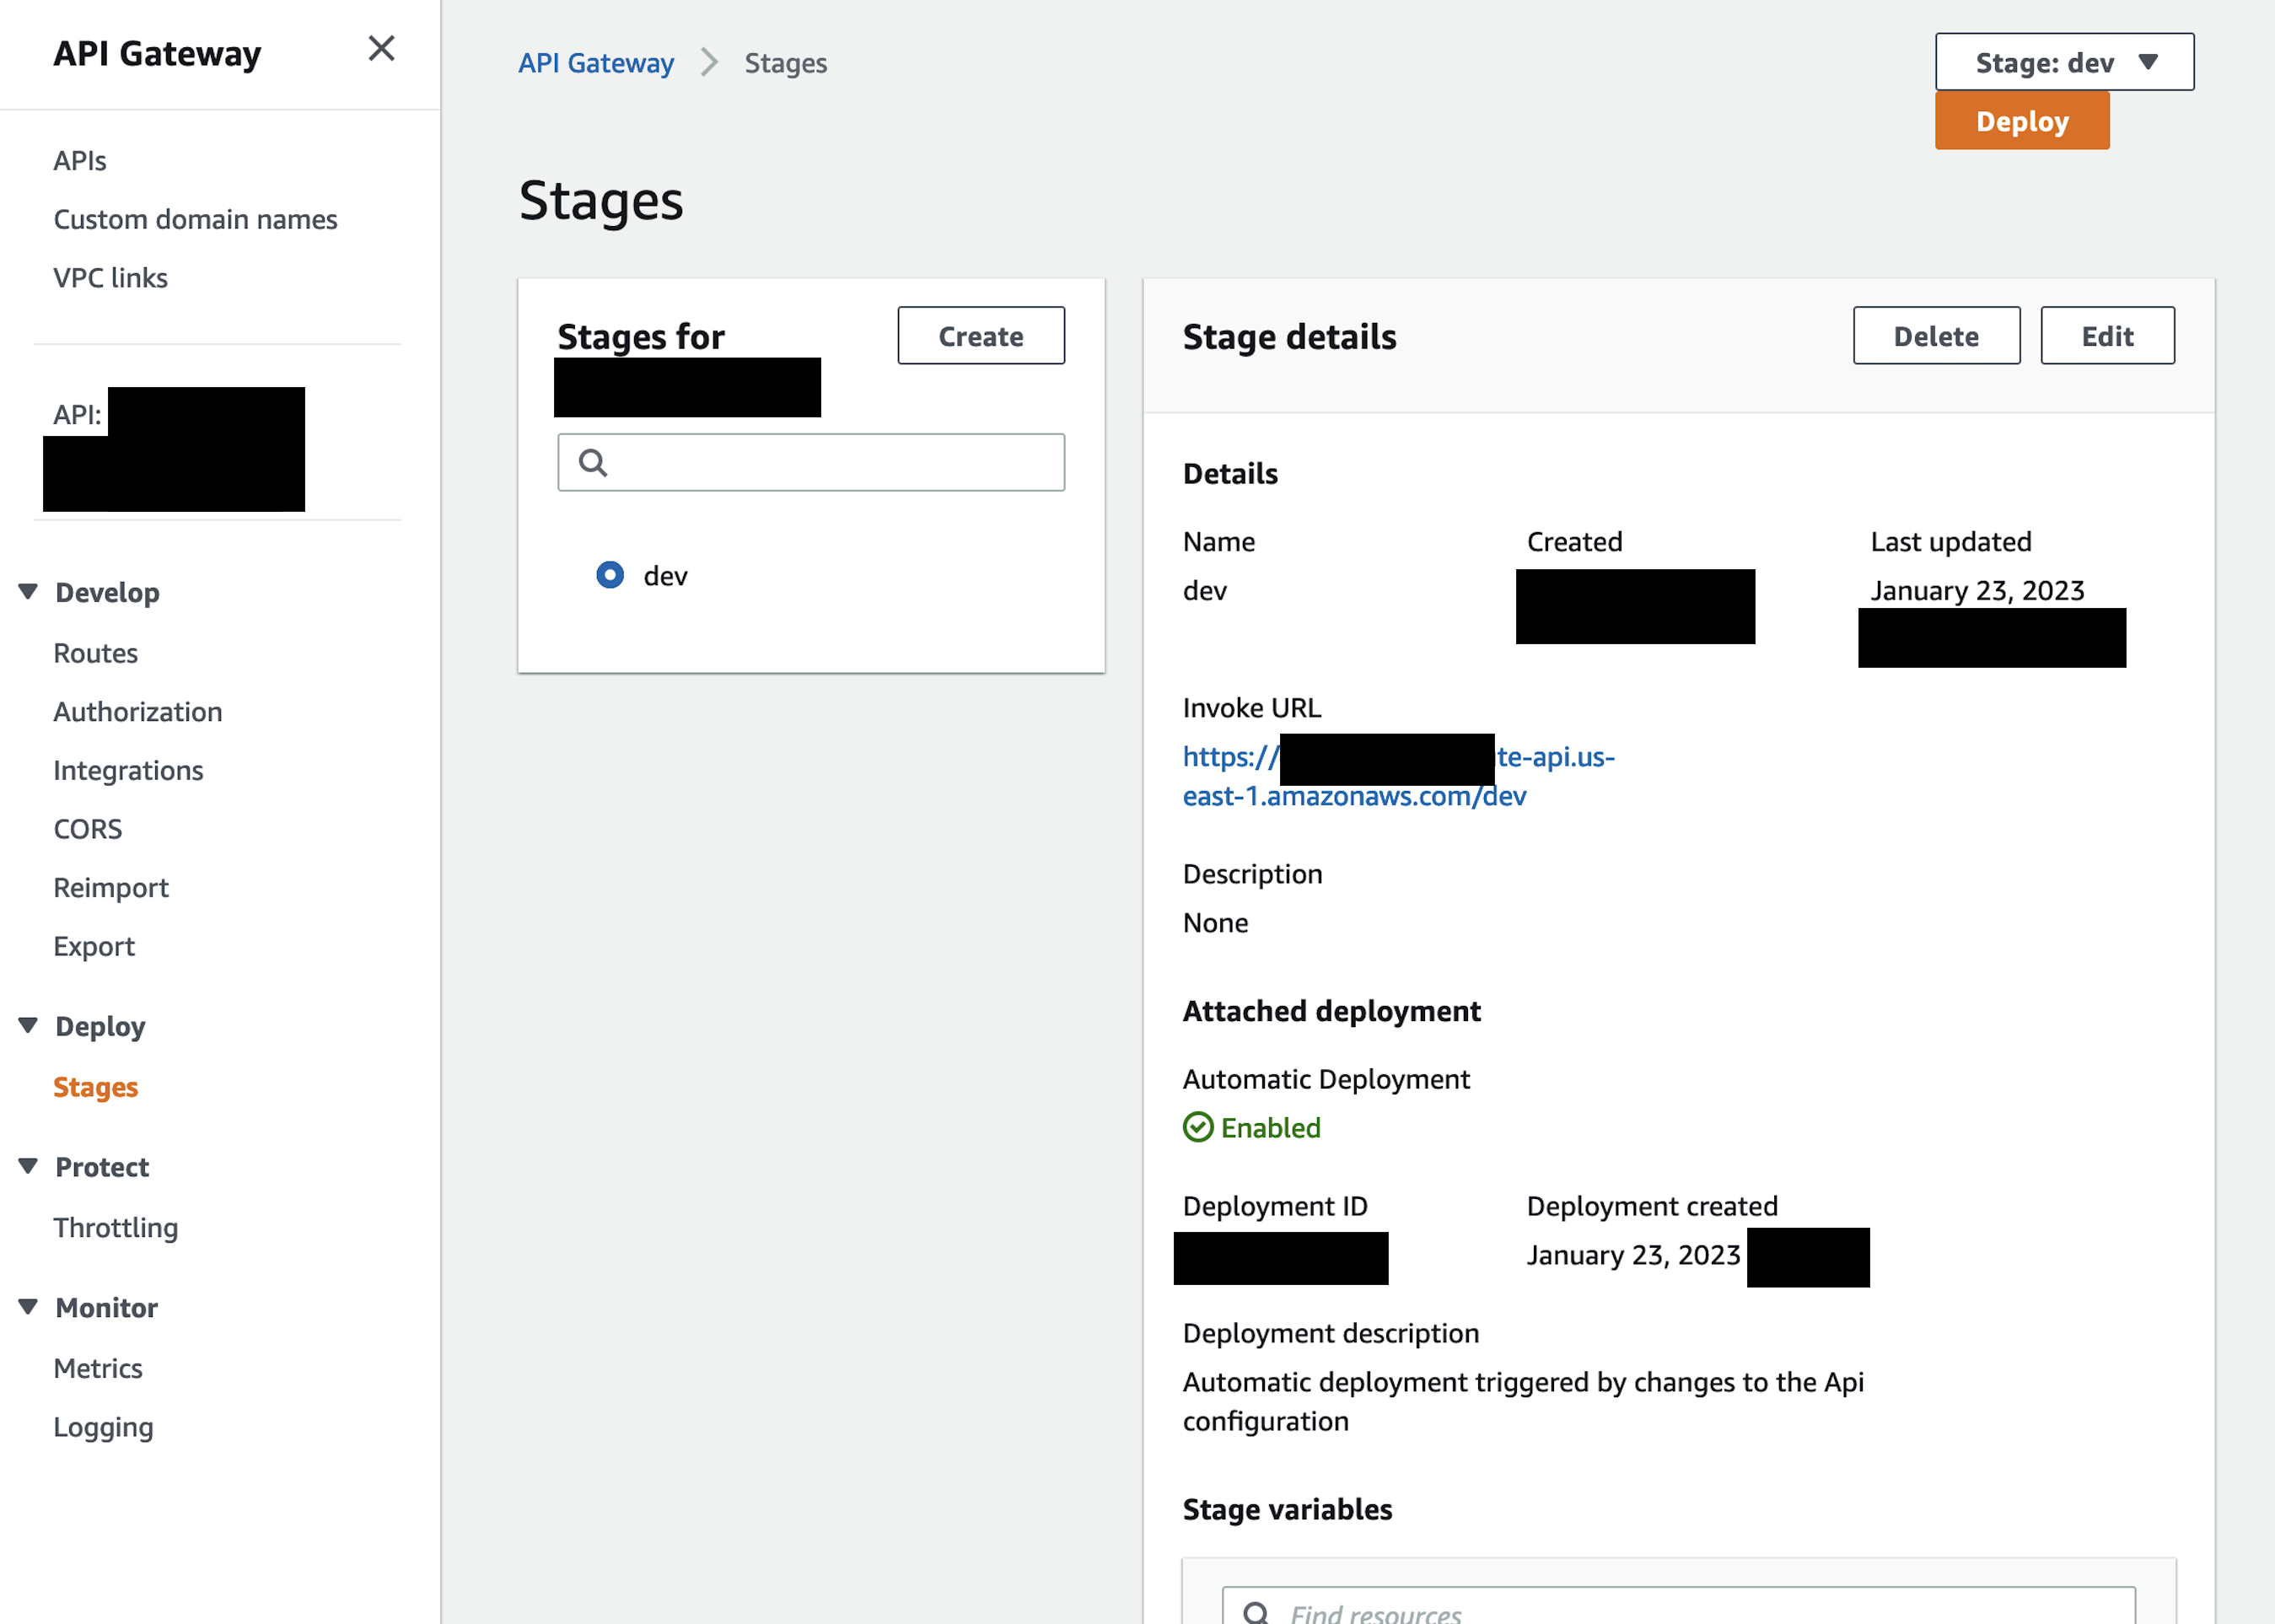Open Reimport page
Viewport: 2275px width, 1624px height.
point(111,887)
